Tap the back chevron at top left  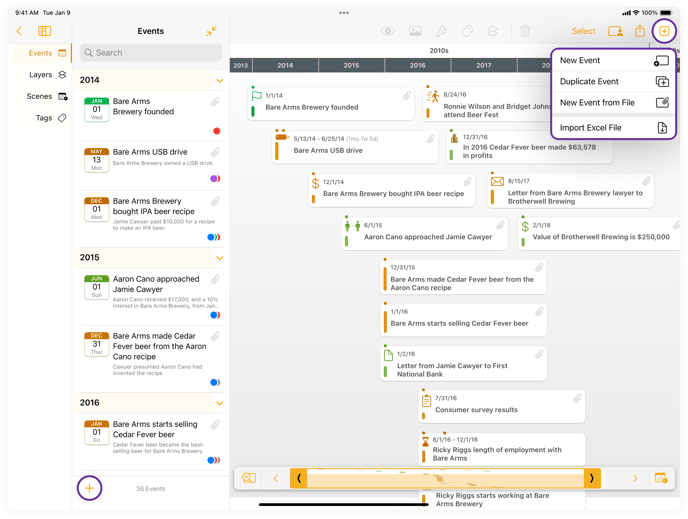pyautogui.click(x=20, y=31)
